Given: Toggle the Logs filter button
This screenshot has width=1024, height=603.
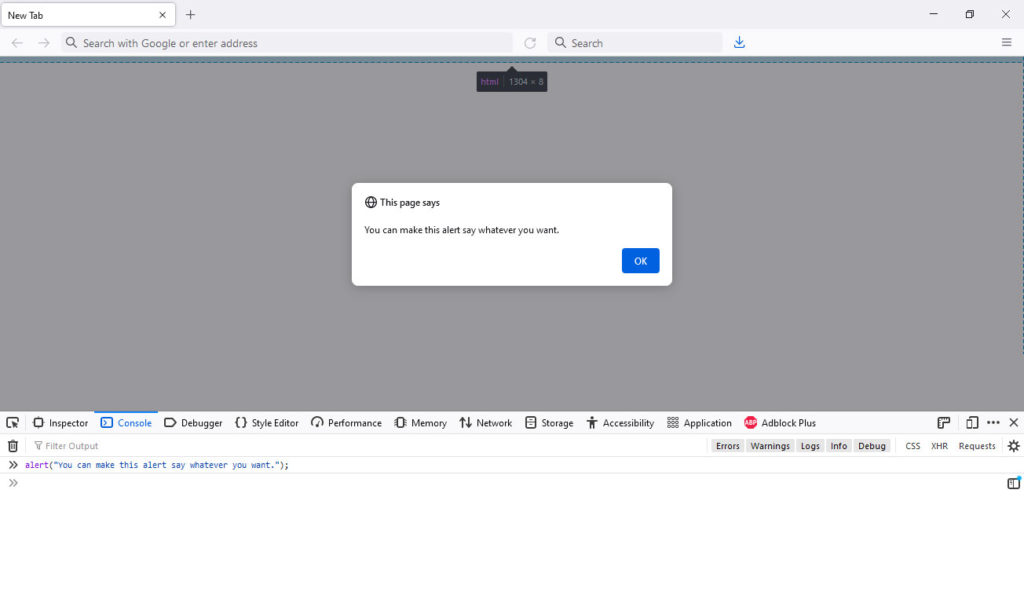Looking at the screenshot, I should point(810,446).
